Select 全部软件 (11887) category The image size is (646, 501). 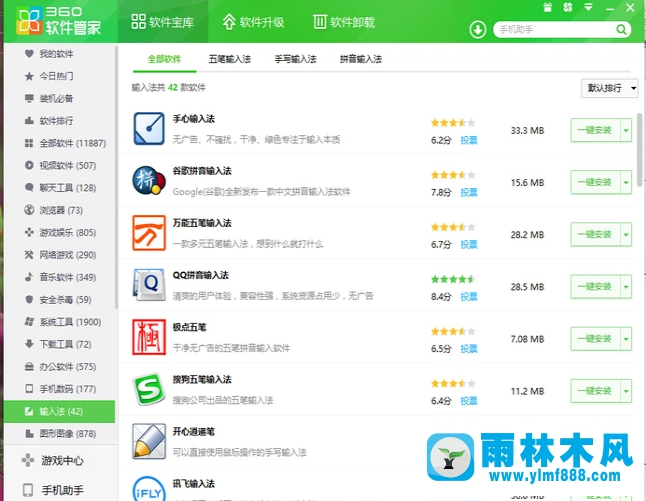[x=65, y=143]
